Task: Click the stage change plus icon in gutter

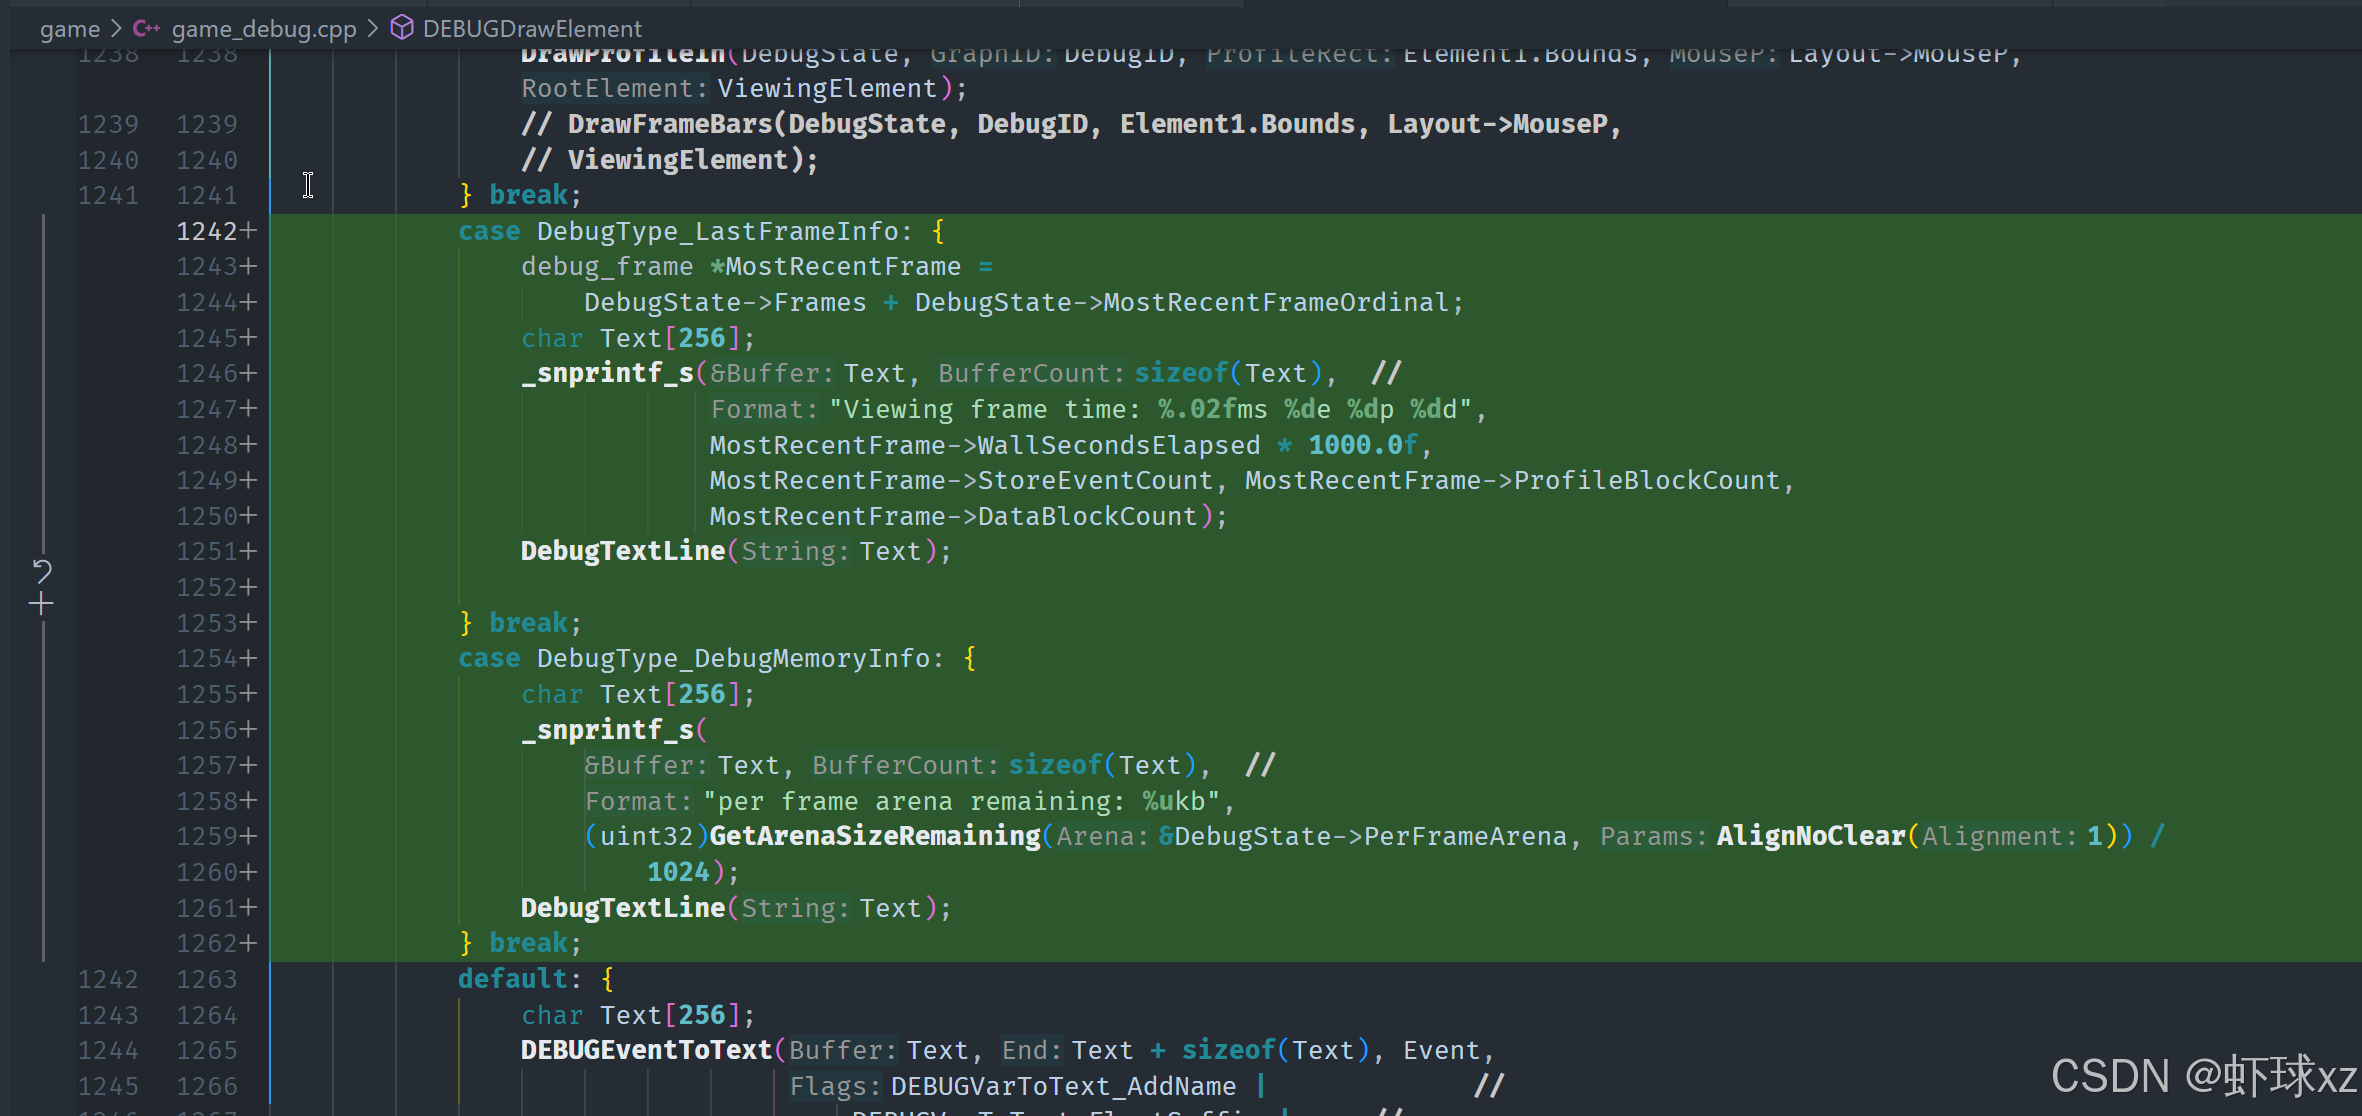Action: pos(41,604)
